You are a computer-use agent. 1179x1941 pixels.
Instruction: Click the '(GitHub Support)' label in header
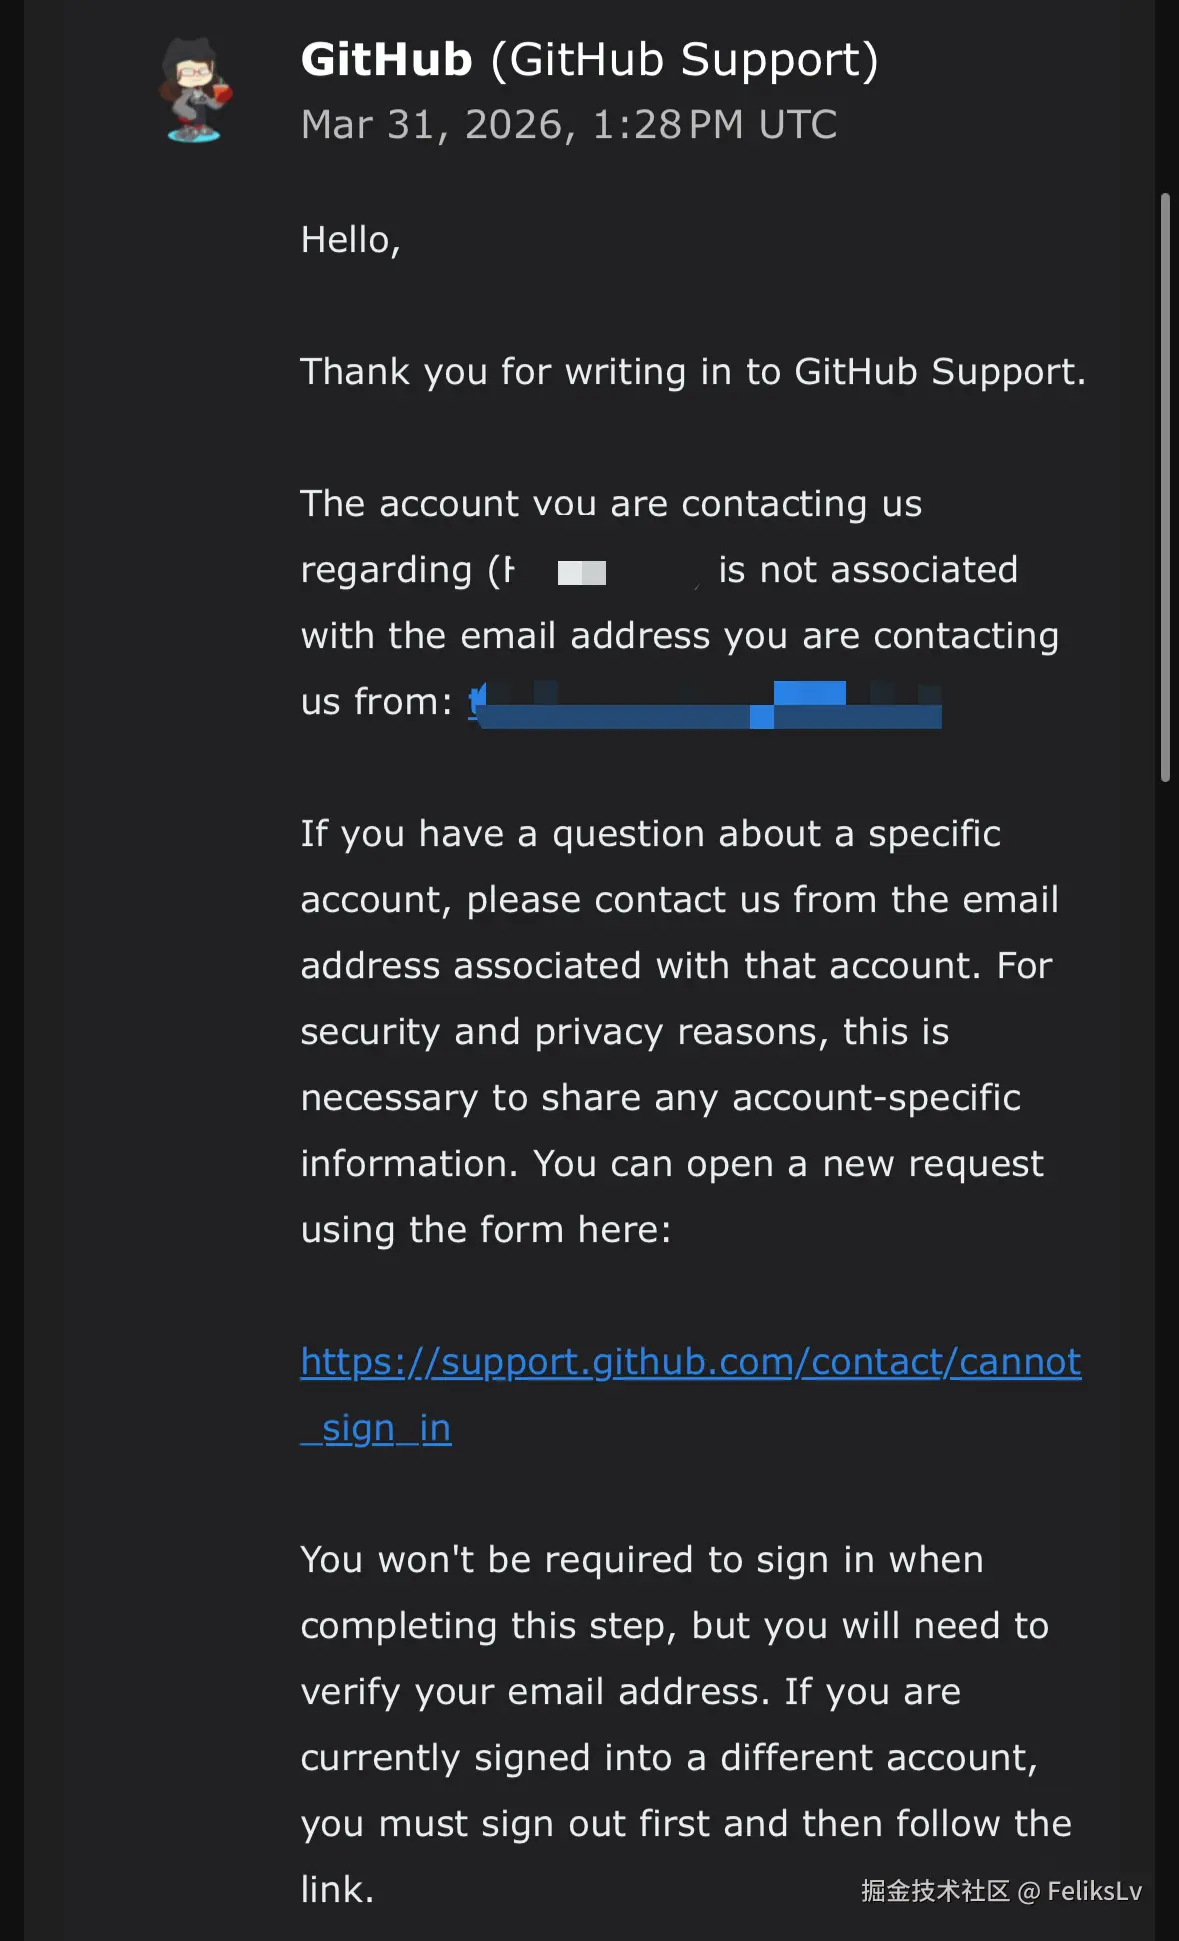tap(684, 60)
